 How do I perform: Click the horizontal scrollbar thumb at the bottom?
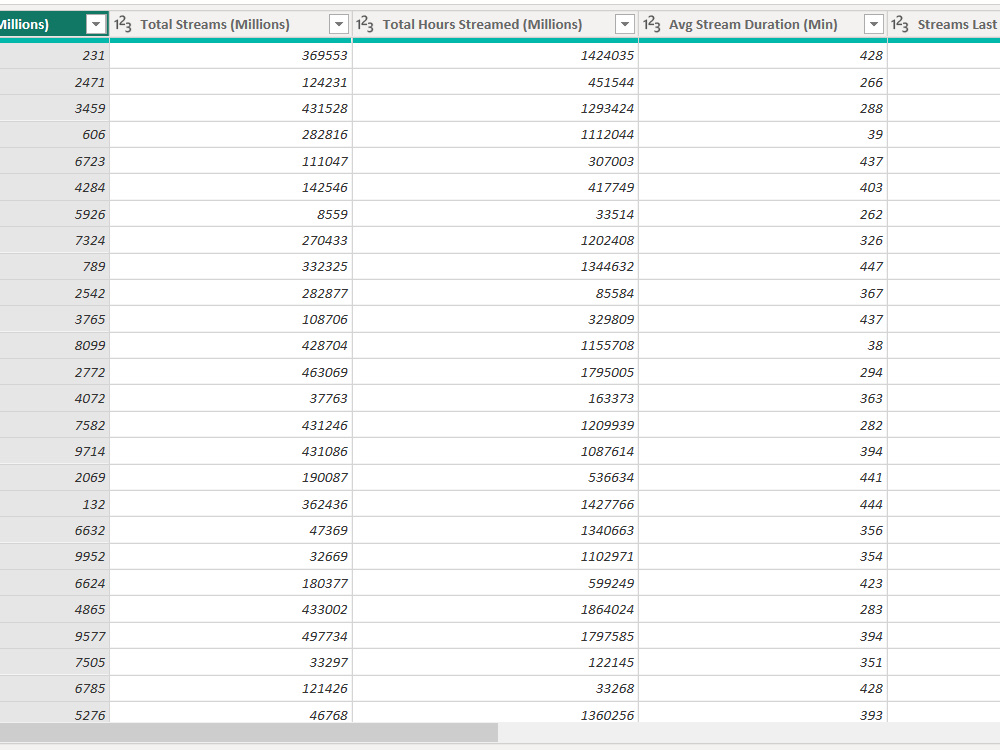(x=248, y=733)
